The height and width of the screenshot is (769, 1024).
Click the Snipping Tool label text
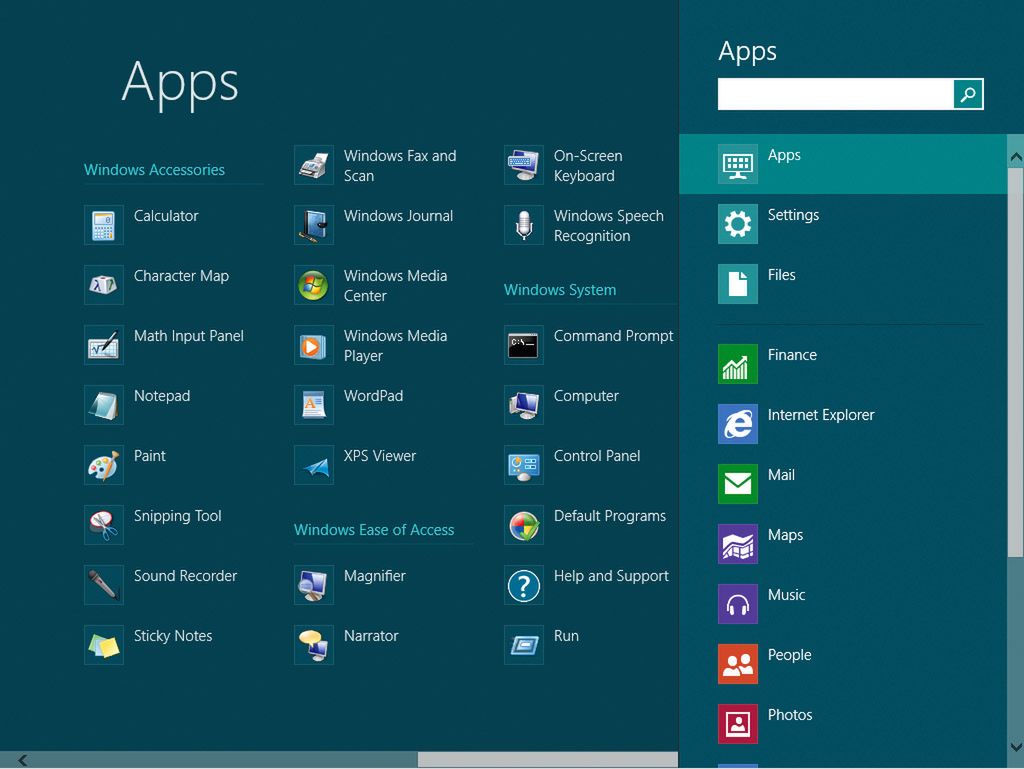tap(178, 516)
